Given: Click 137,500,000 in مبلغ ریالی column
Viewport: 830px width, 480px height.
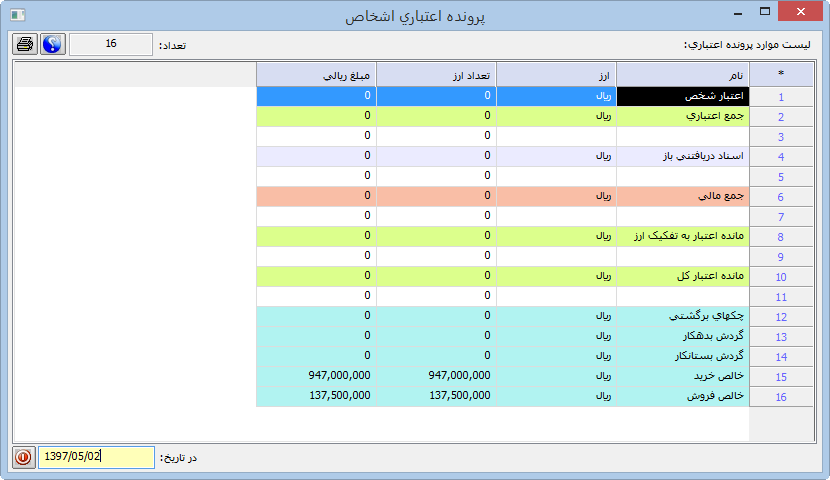Looking at the screenshot, I should pos(317,396).
